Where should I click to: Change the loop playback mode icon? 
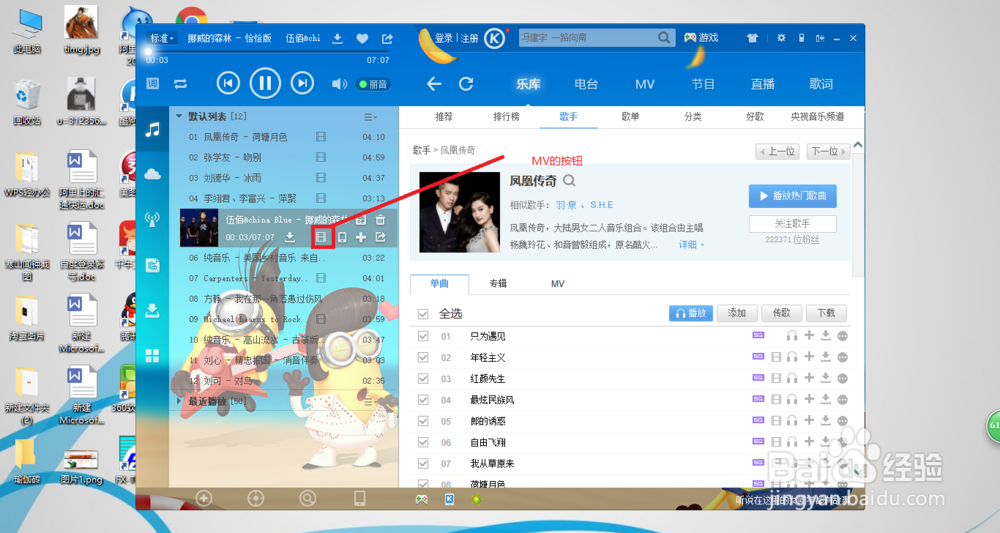[x=180, y=84]
